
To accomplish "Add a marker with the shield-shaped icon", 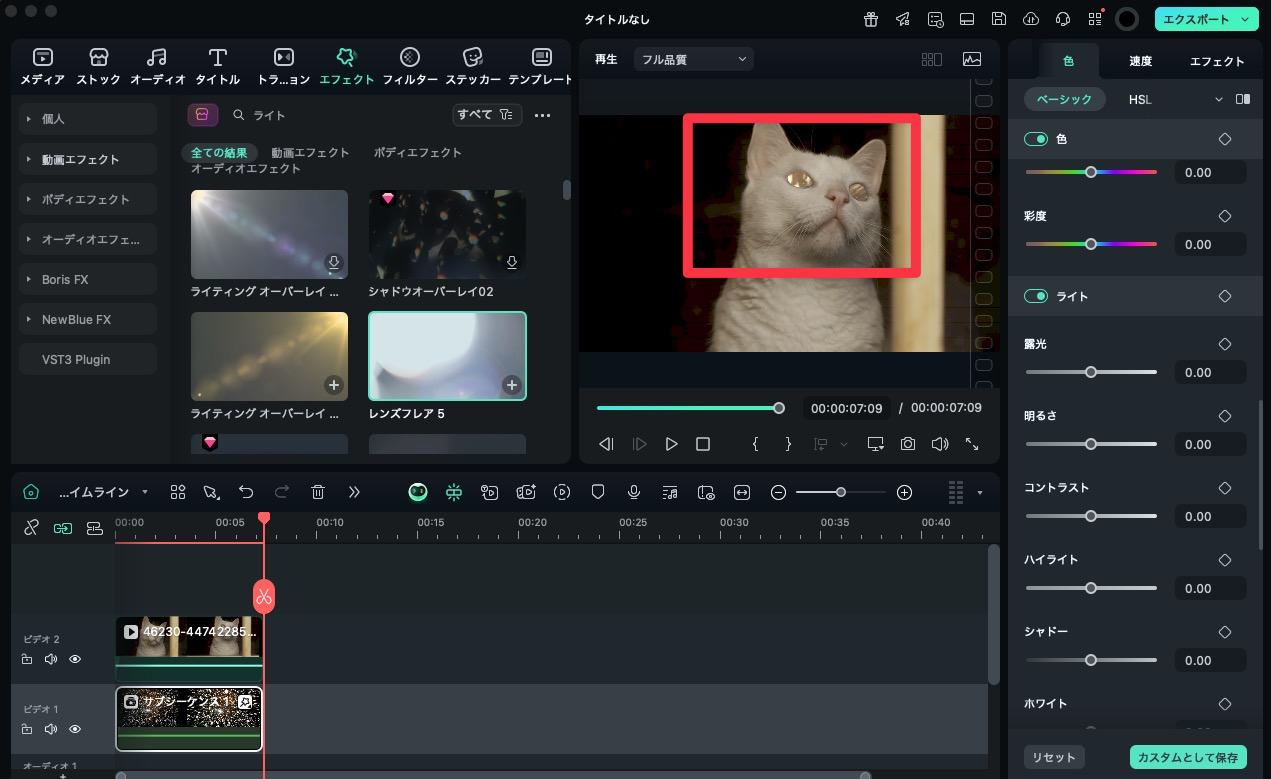I will tap(598, 492).
